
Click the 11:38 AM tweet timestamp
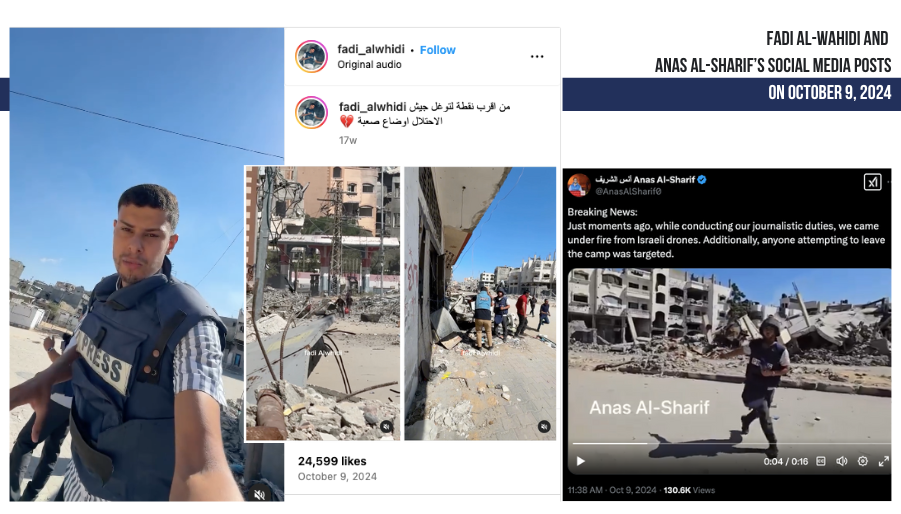click(x=585, y=490)
